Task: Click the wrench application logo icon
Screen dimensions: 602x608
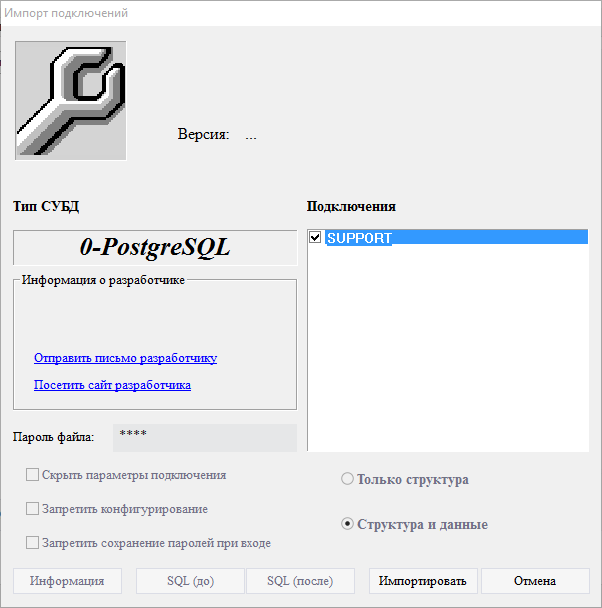Action: tap(71, 100)
